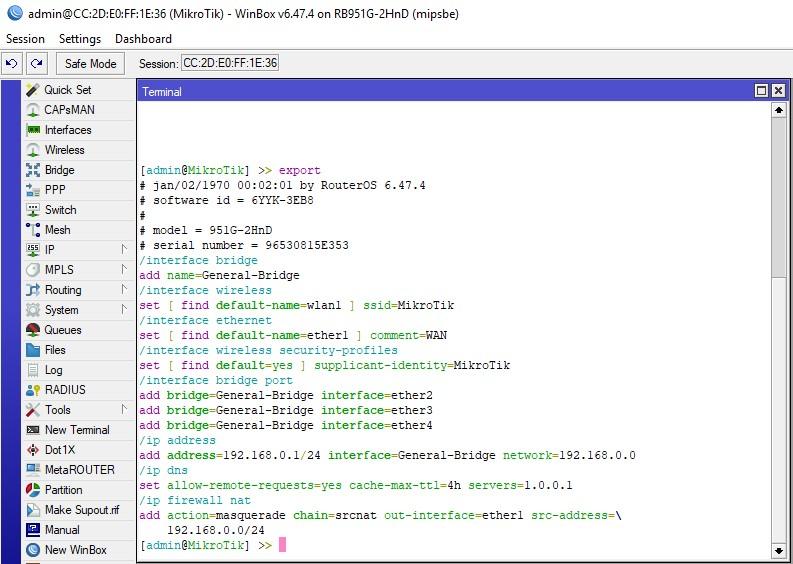Open RADIUS settings

tap(65, 390)
